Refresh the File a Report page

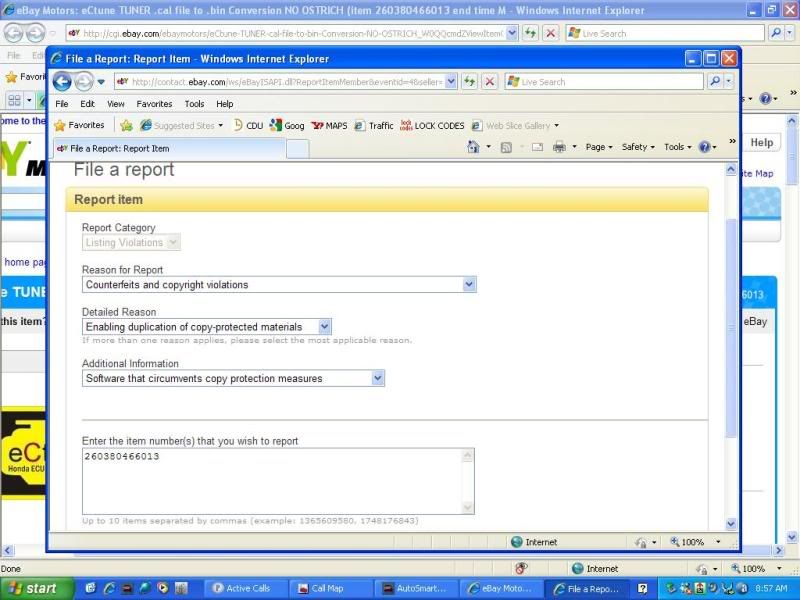click(469, 82)
